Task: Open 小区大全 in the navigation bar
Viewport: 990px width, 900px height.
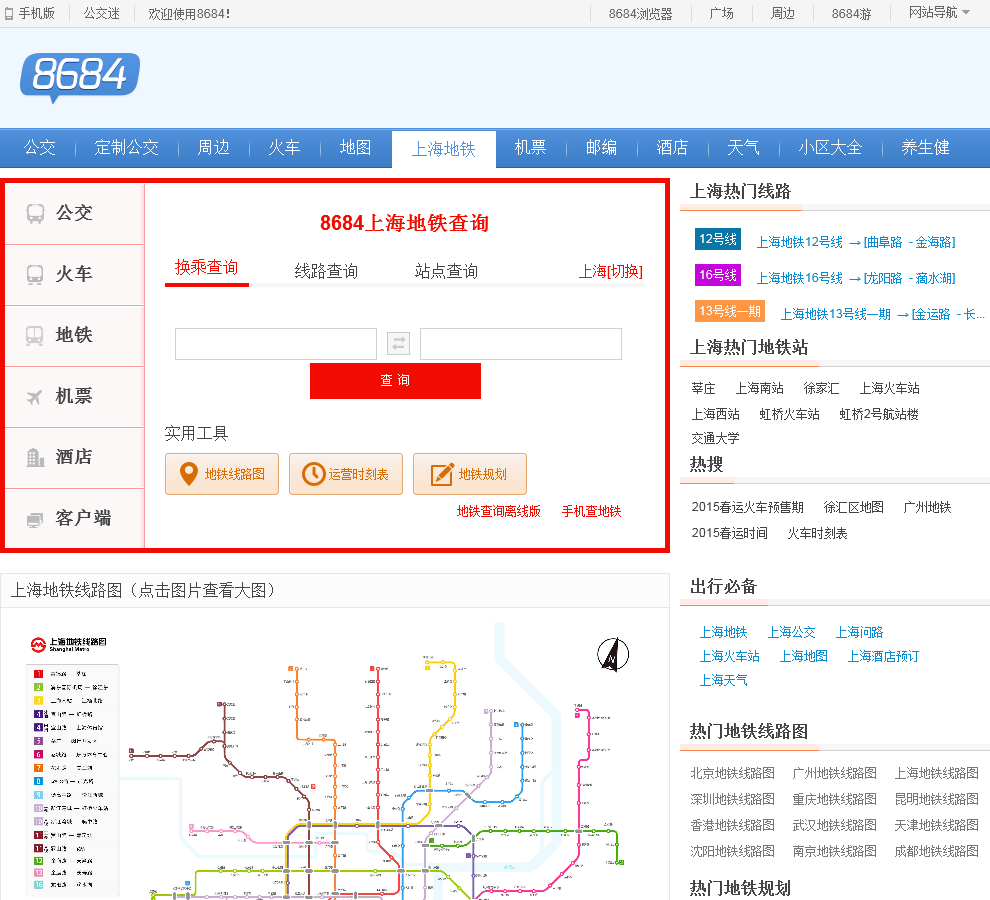Action: [x=830, y=148]
